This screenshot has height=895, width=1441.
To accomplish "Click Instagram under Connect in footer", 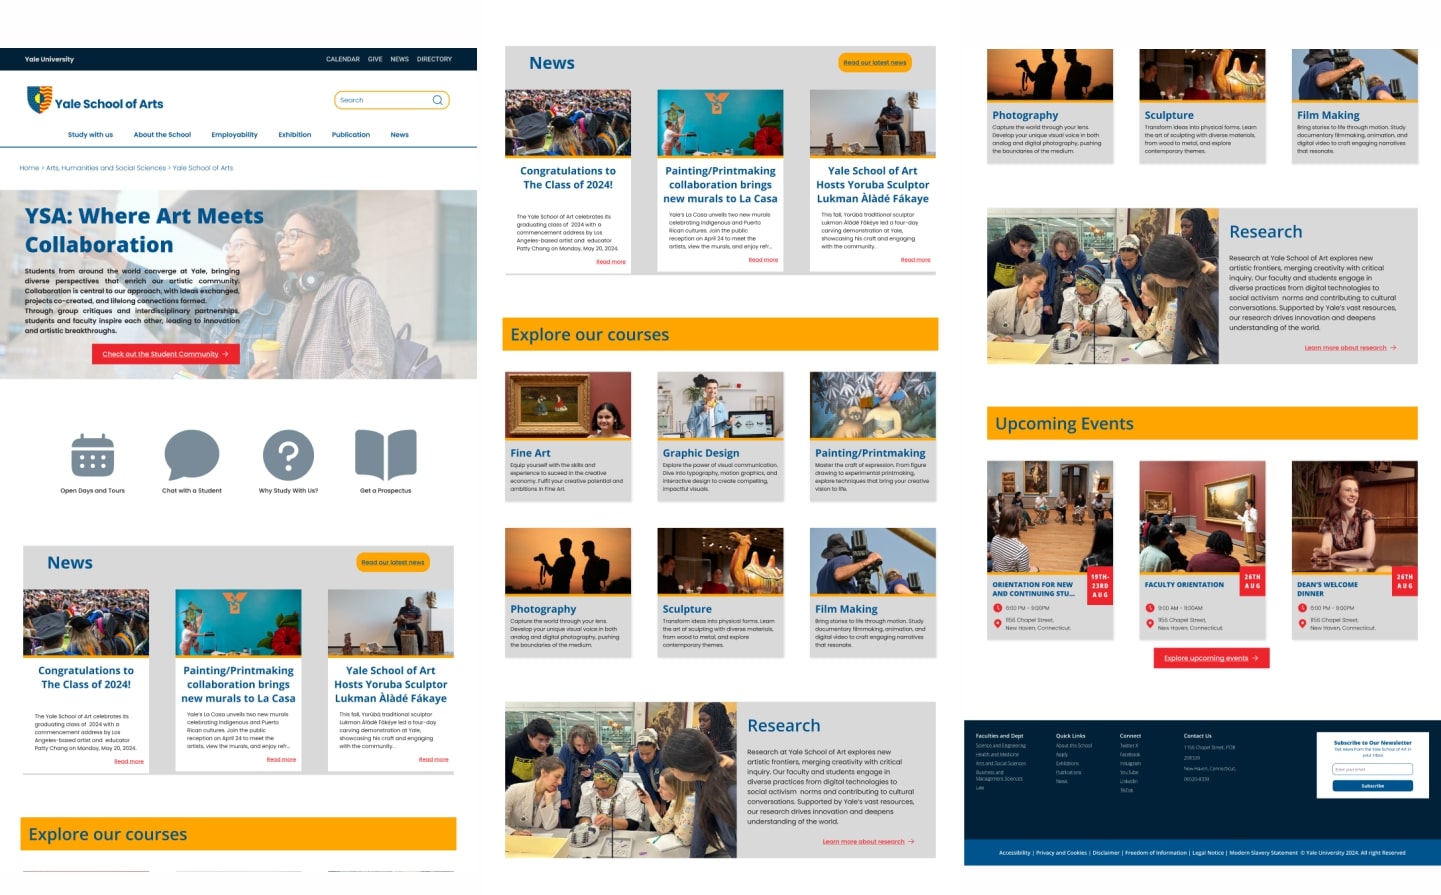I will click(x=1129, y=763).
